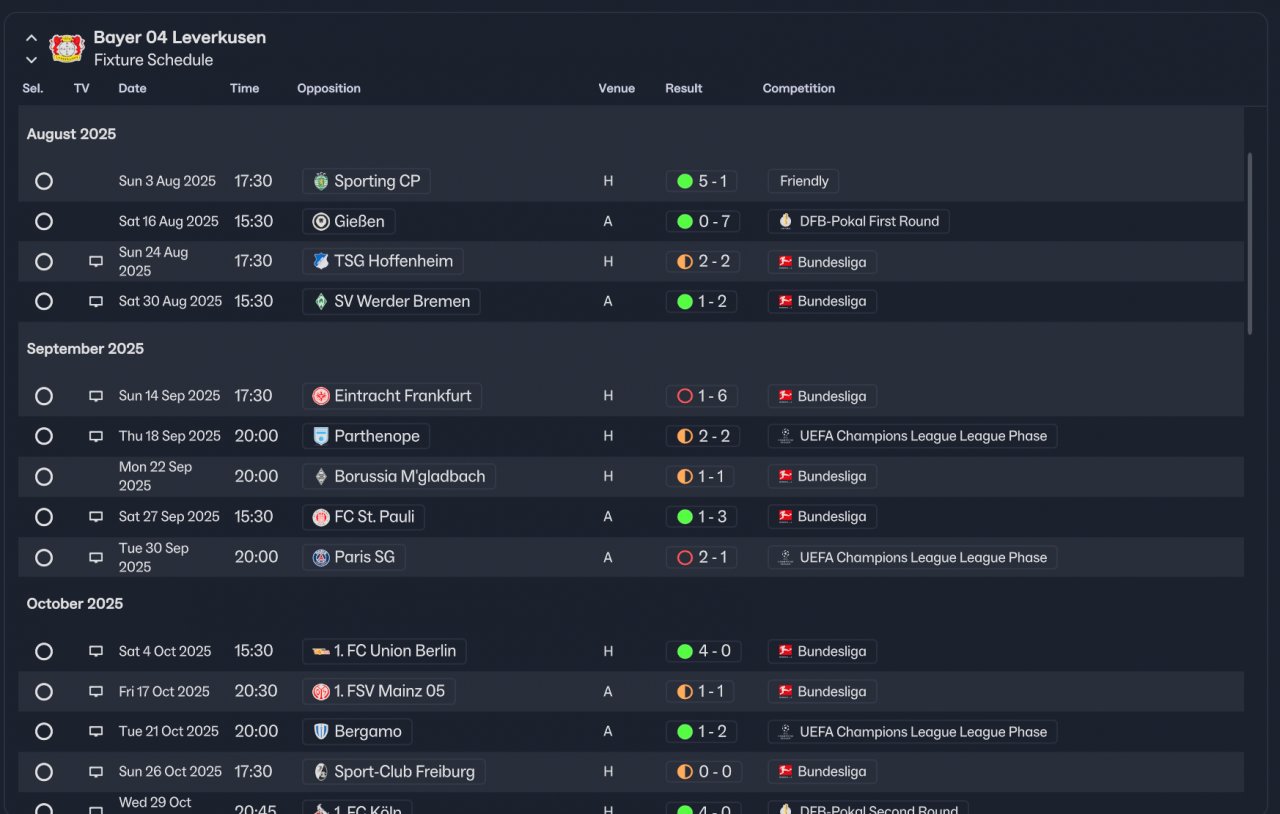Click the Gießen club logo
Image resolution: width=1280 pixels, height=814 pixels.
(x=321, y=221)
